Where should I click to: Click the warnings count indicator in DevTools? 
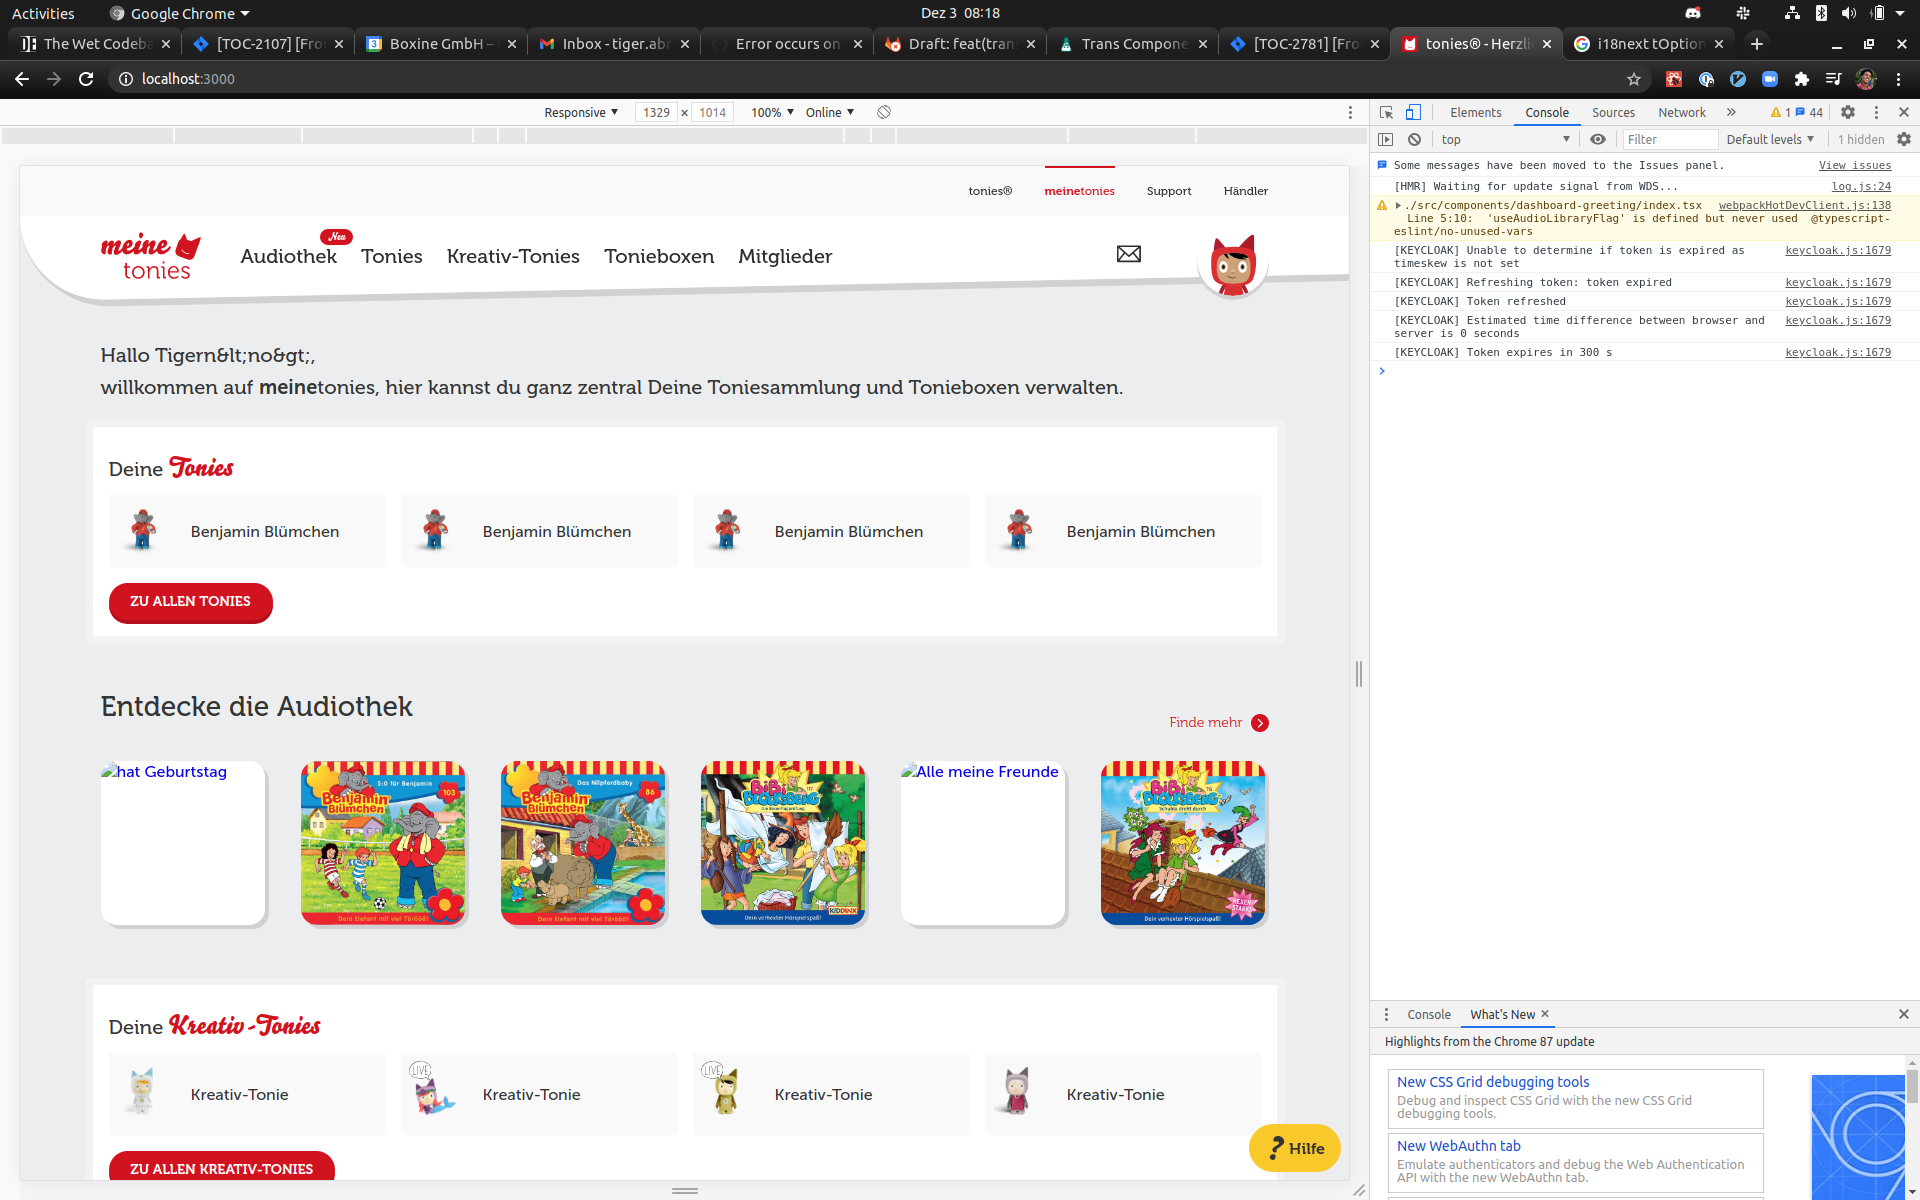(x=1780, y=112)
